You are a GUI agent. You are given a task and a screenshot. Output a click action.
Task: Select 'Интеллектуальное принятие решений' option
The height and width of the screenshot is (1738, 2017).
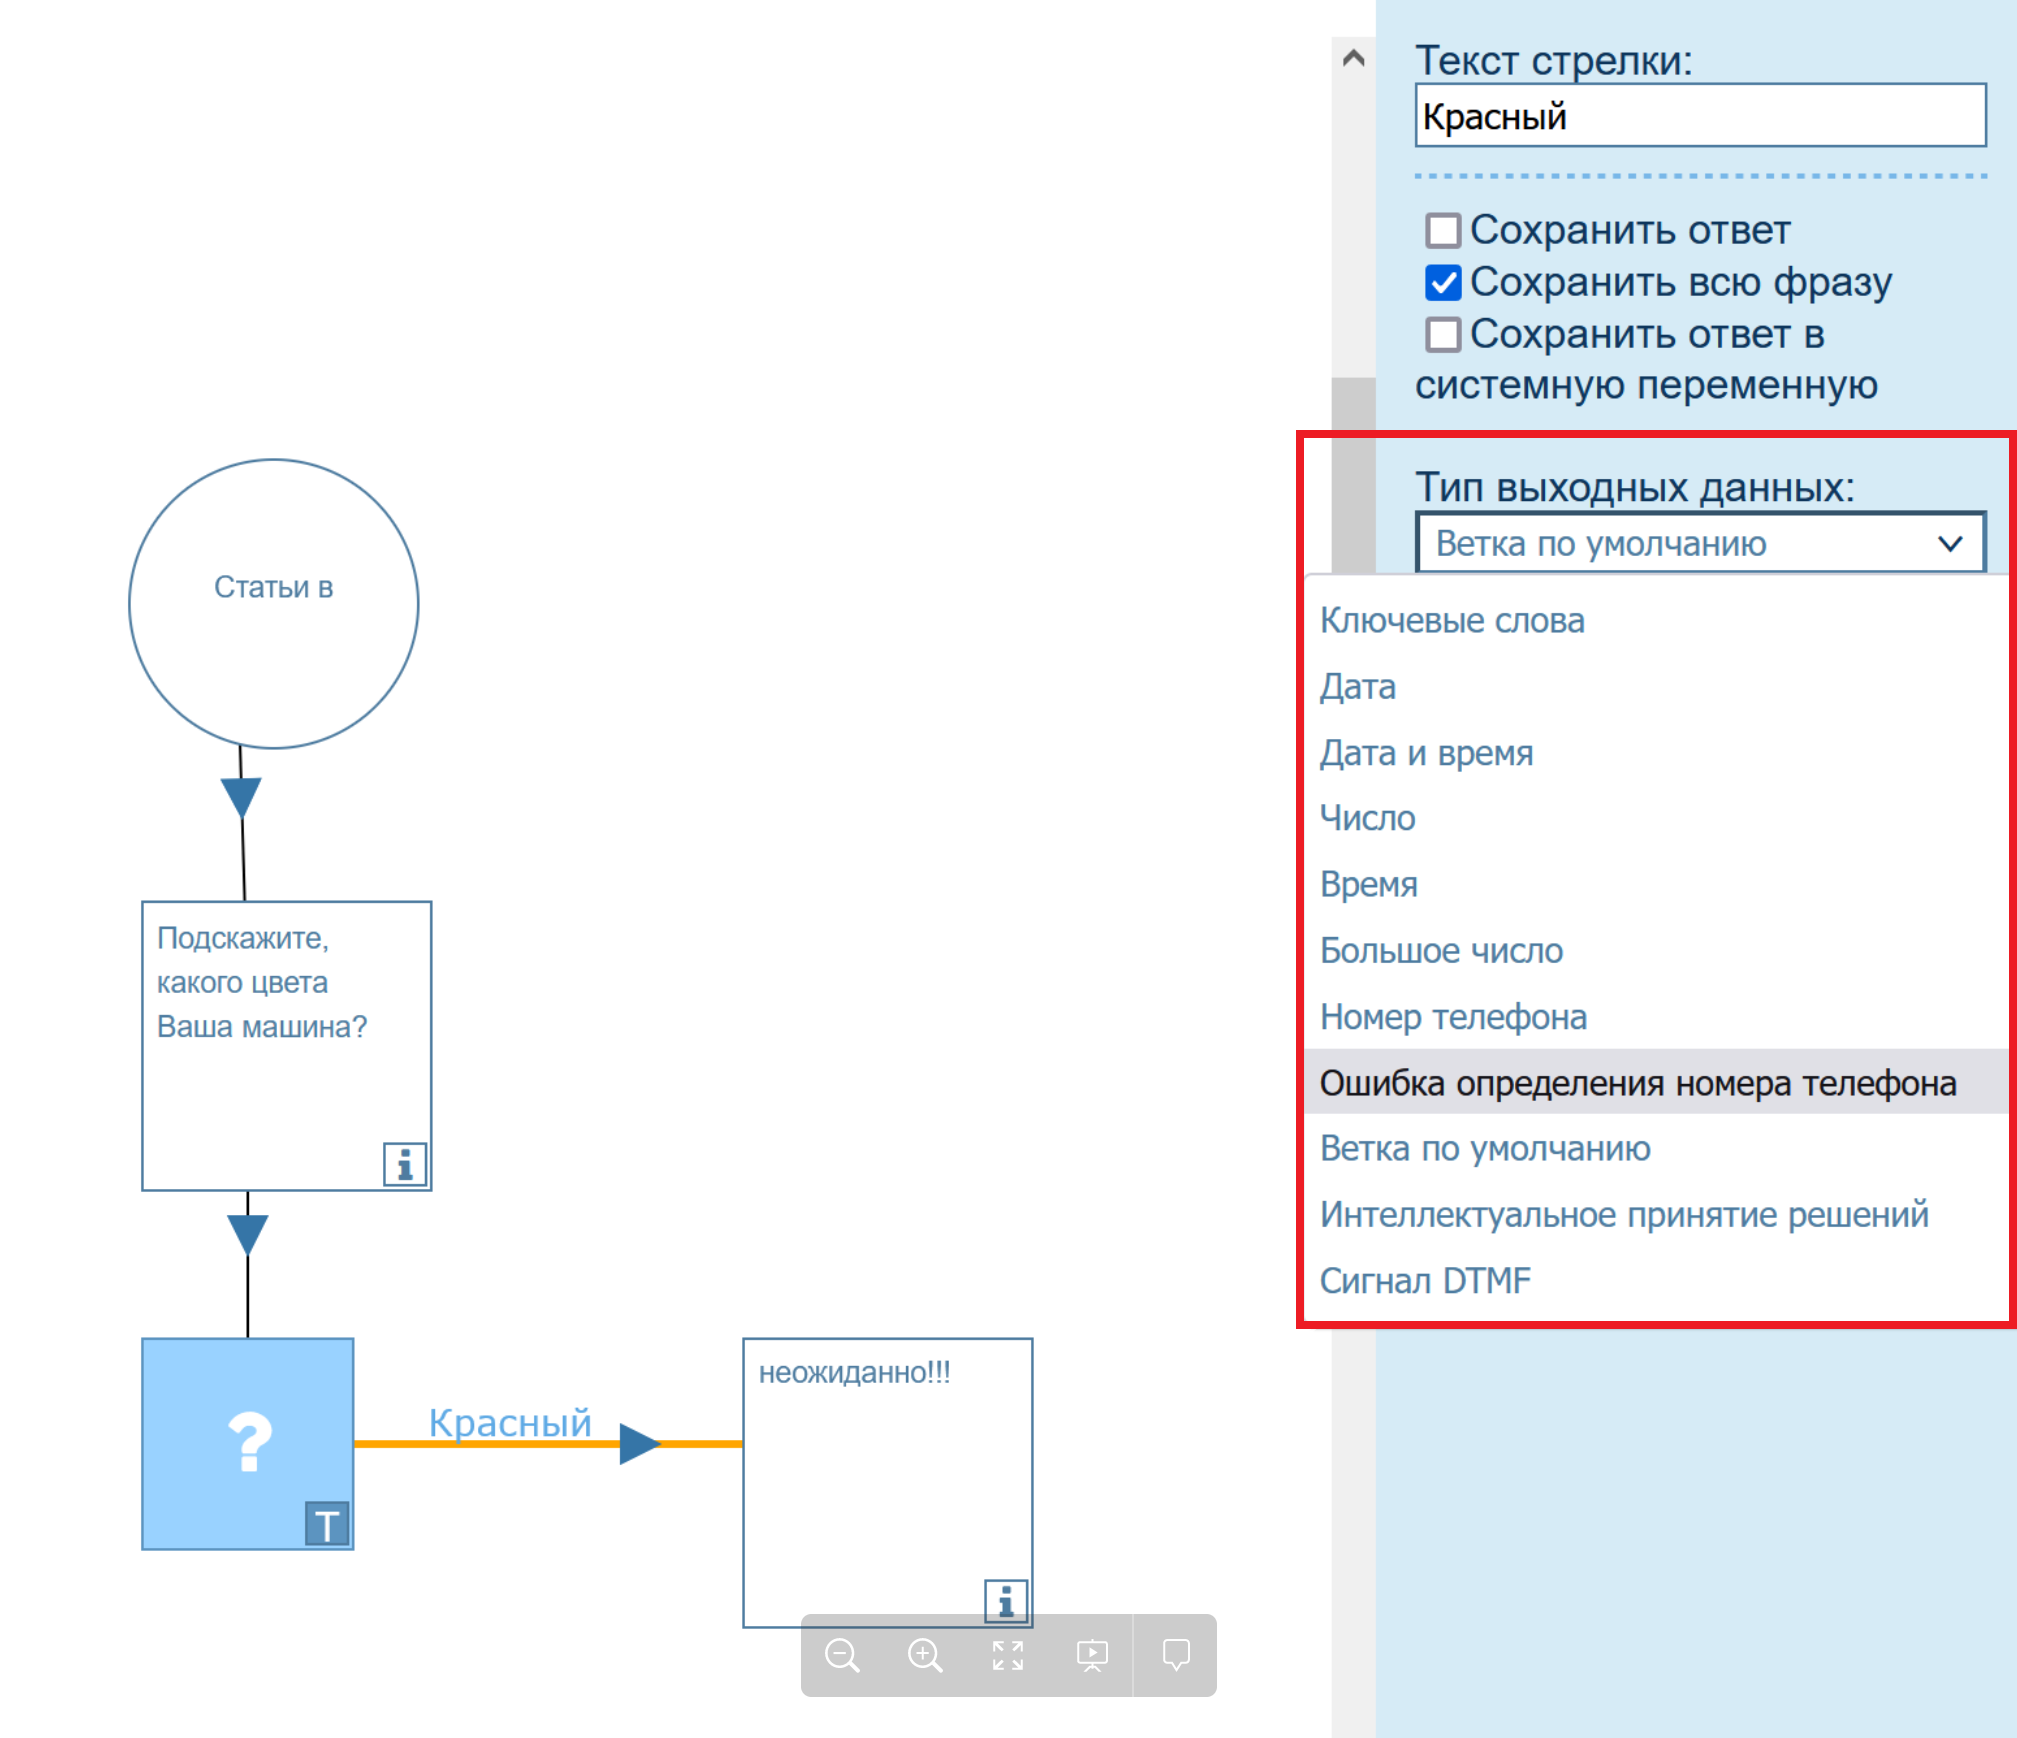pos(1623,1215)
